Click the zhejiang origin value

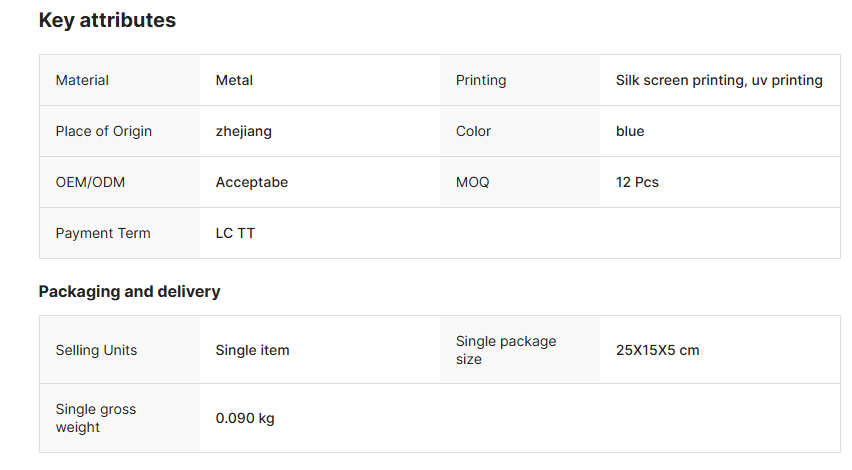[243, 131]
